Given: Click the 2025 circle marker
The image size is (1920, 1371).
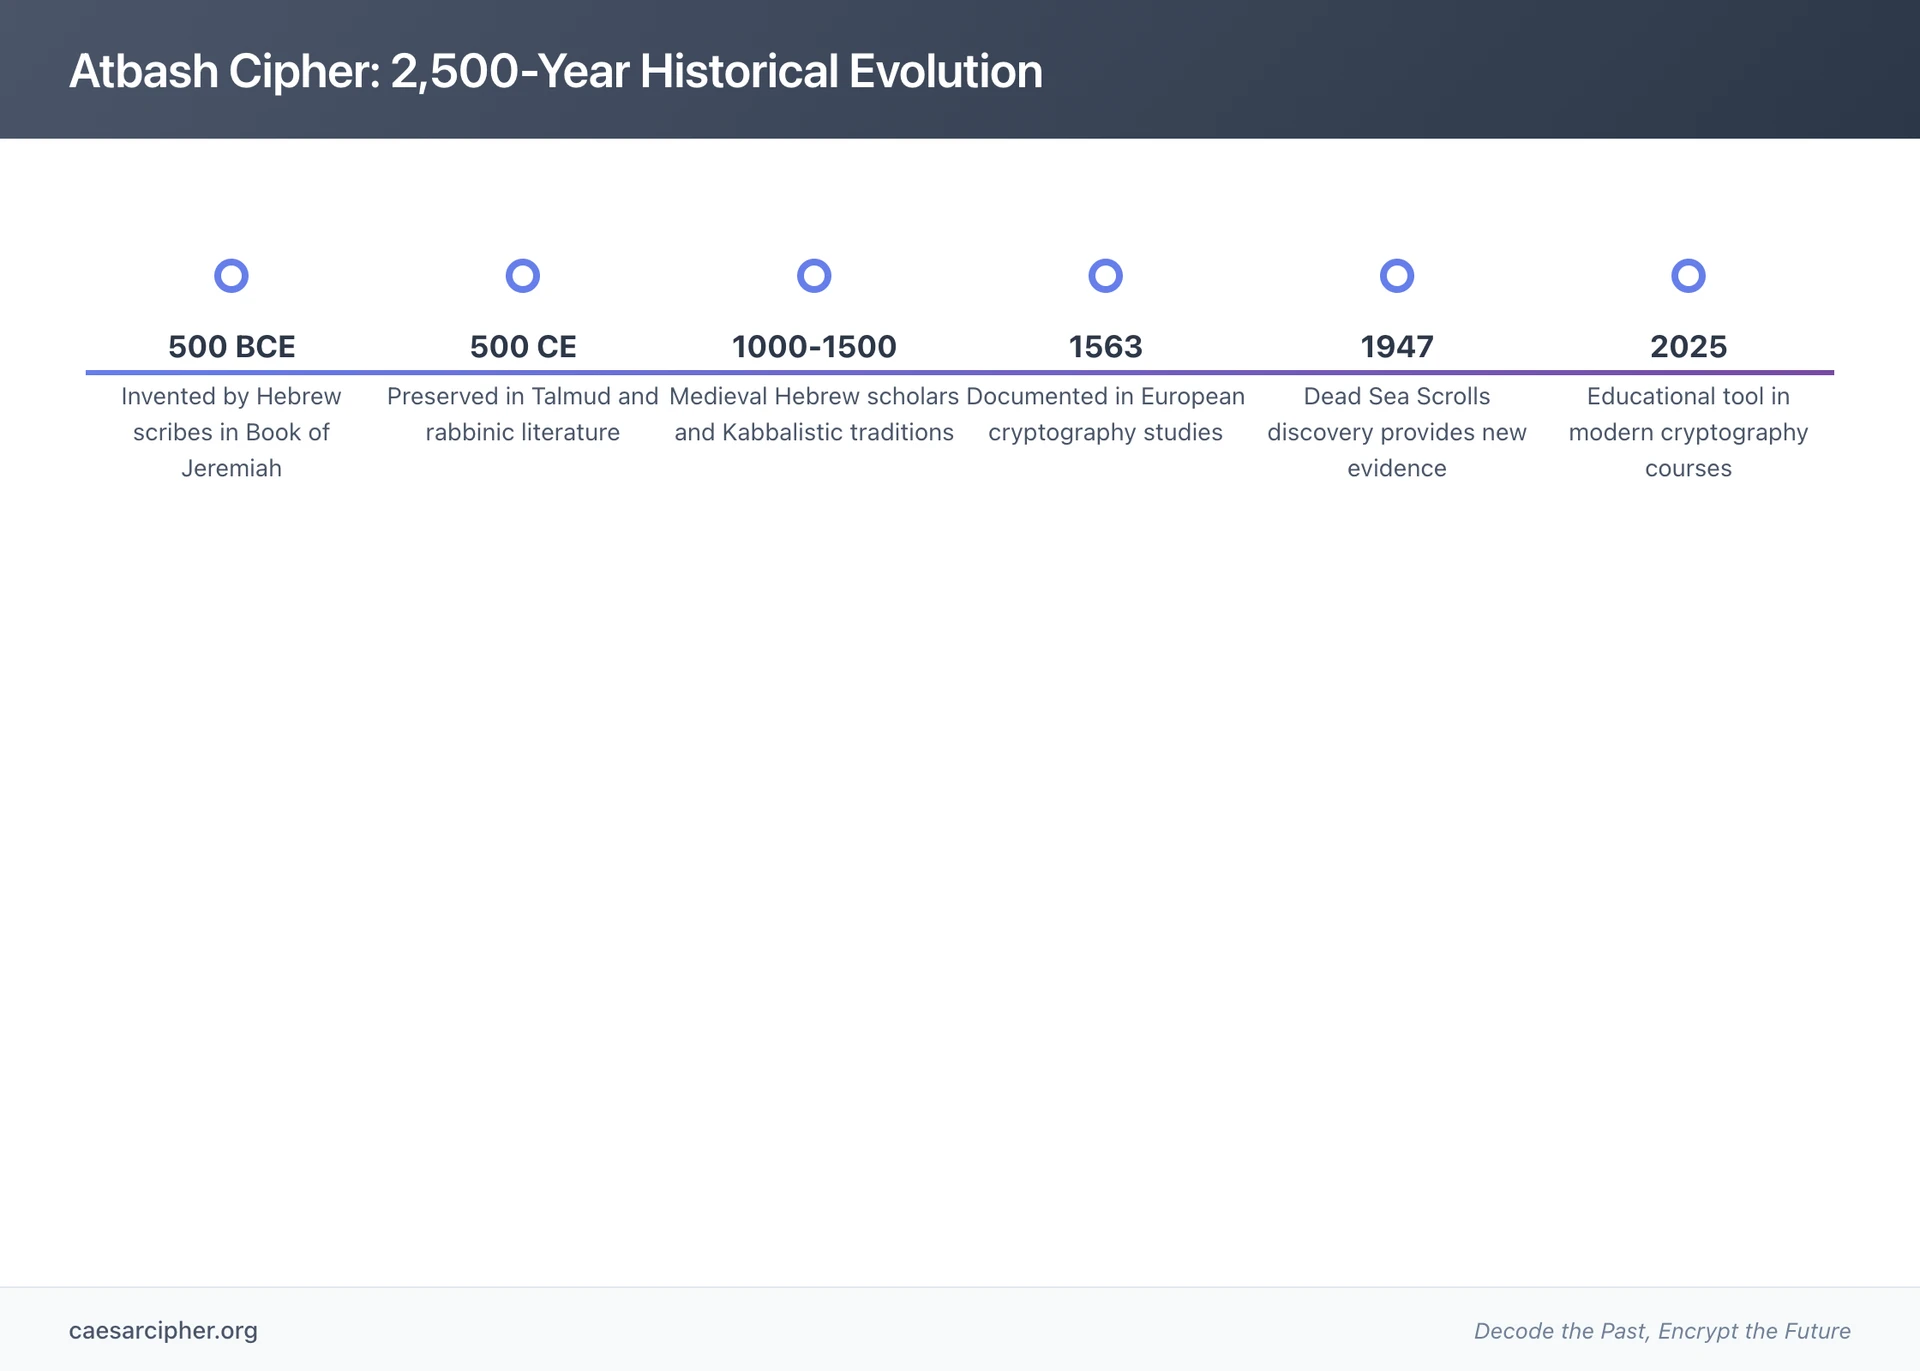Looking at the screenshot, I should (1688, 276).
